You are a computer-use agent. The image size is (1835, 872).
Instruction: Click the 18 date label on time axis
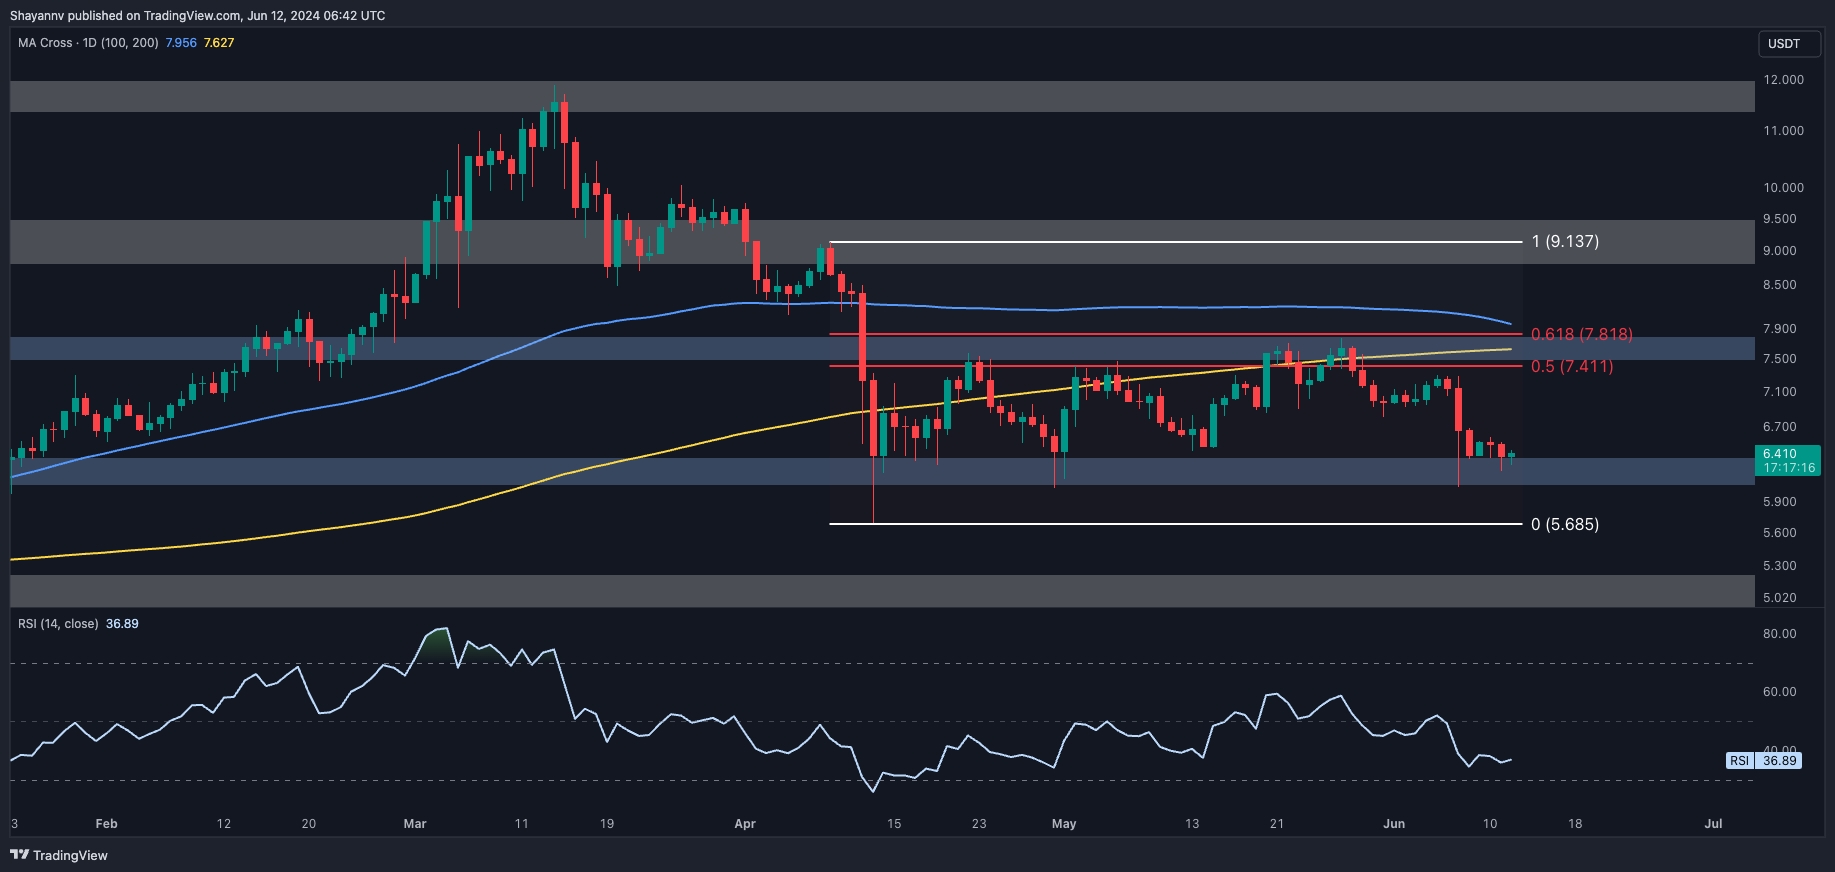(x=1575, y=824)
